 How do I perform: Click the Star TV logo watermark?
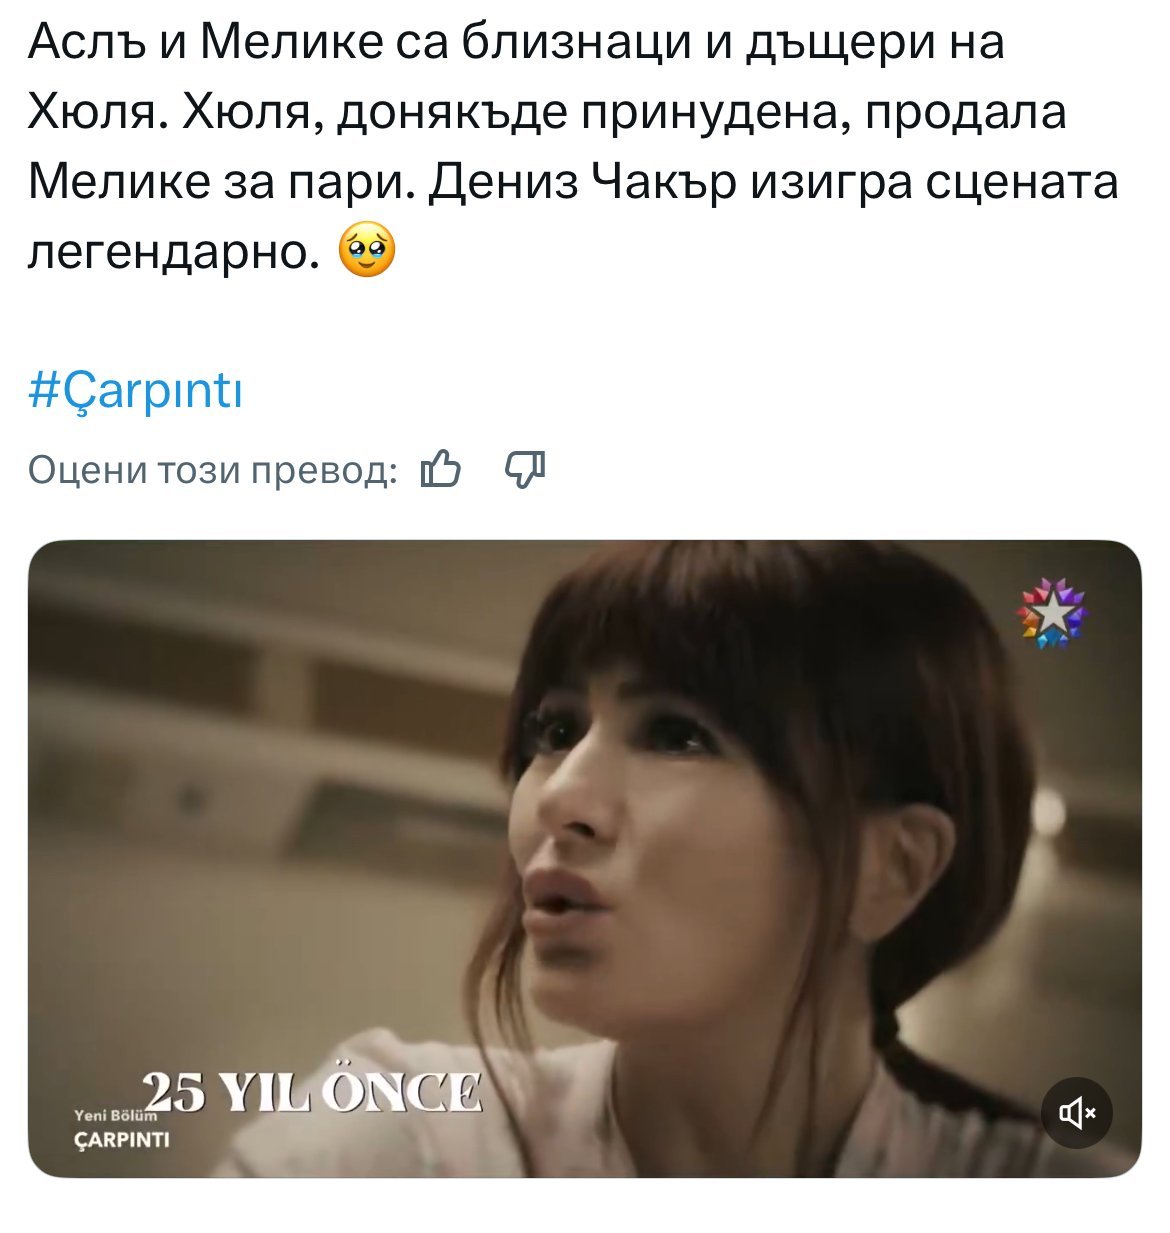(x=1052, y=611)
